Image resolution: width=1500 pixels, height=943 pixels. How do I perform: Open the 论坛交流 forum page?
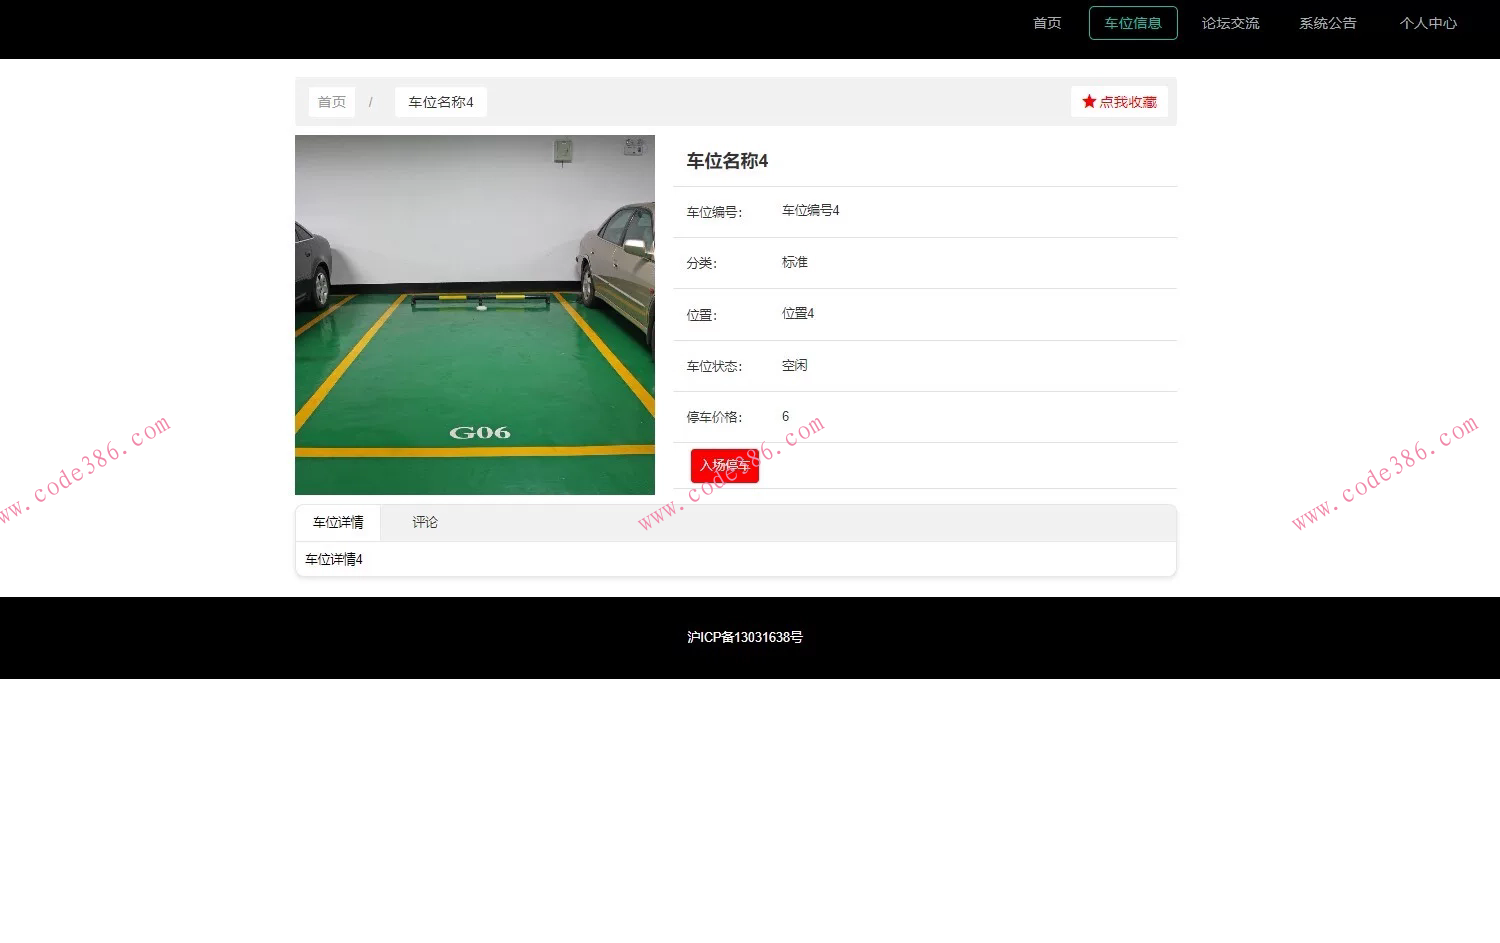click(1230, 22)
